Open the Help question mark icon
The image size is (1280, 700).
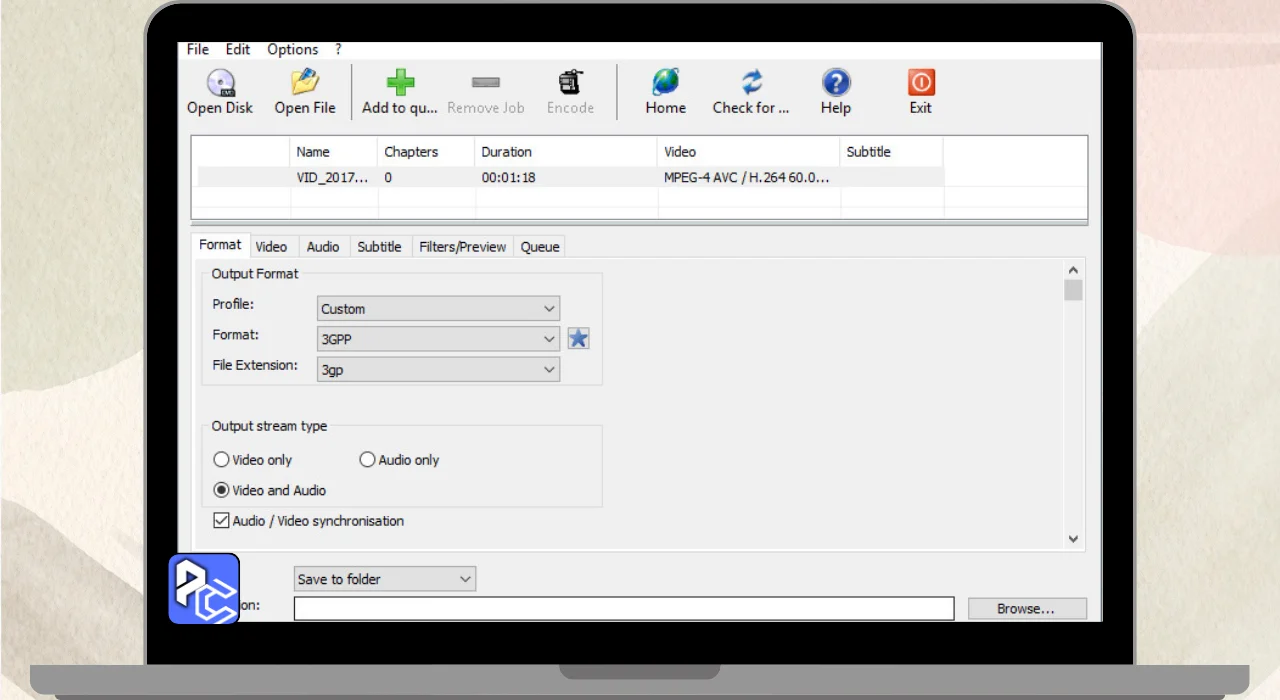pos(835,83)
